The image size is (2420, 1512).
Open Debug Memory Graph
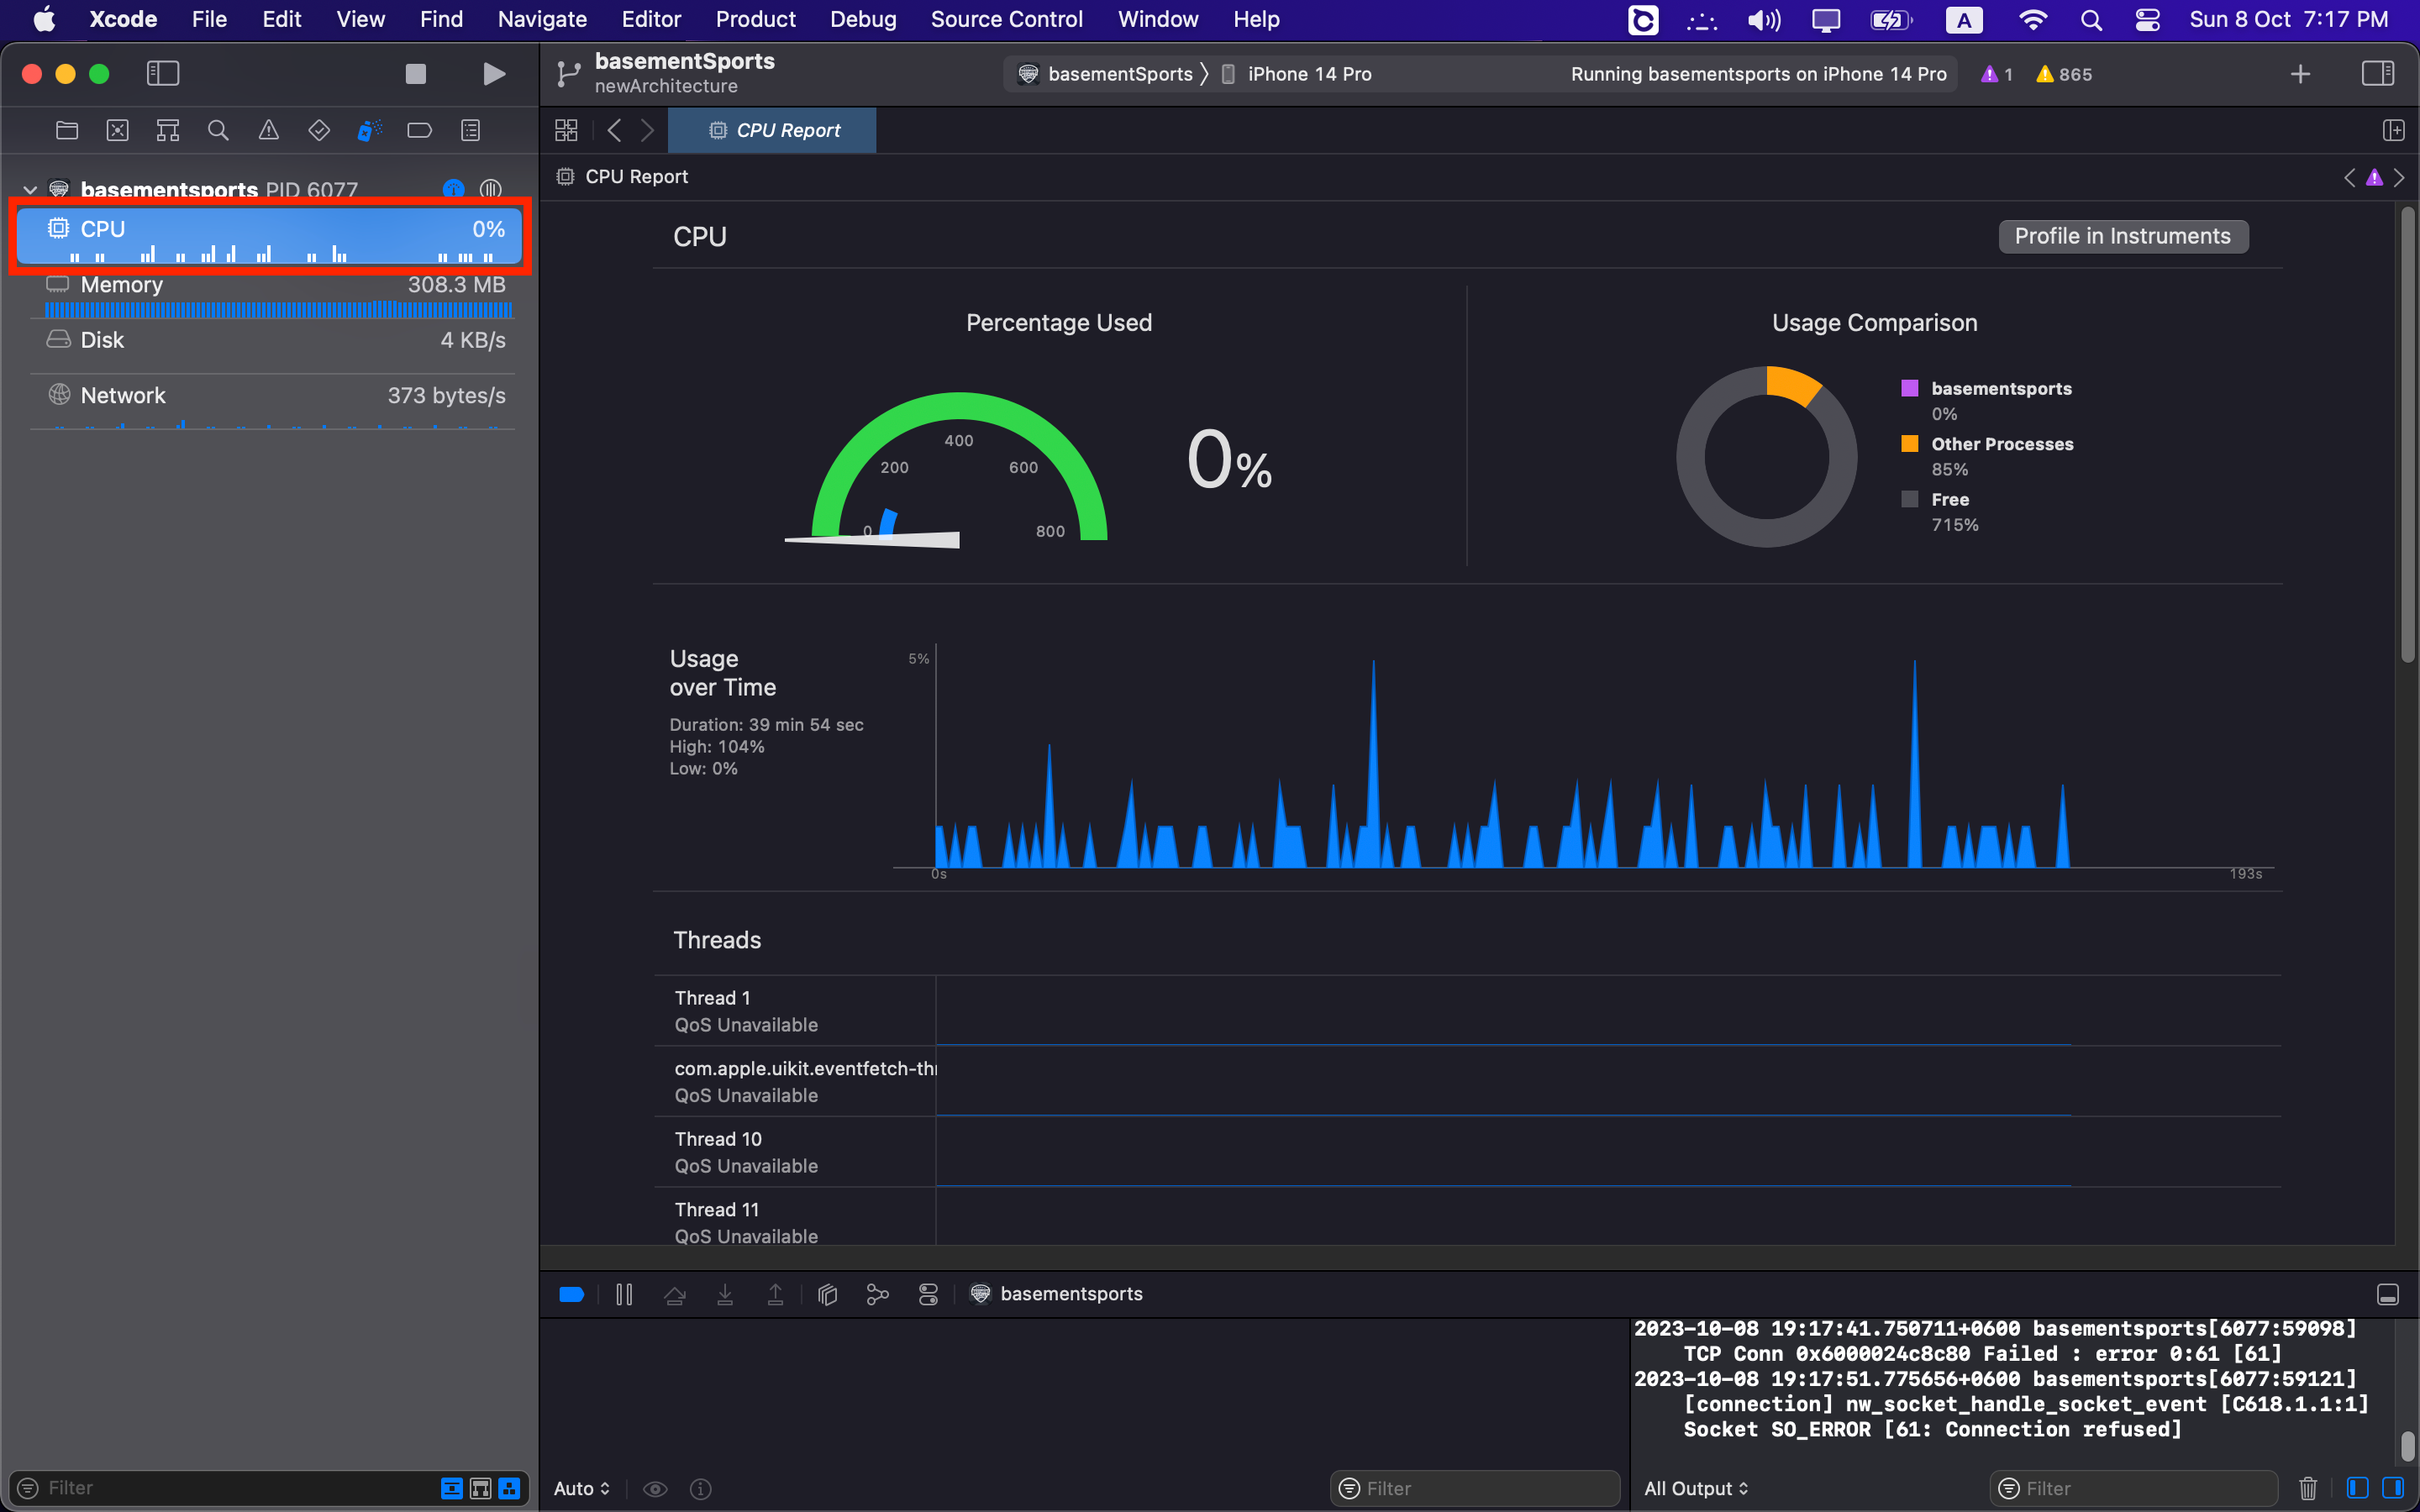(x=877, y=1294)
